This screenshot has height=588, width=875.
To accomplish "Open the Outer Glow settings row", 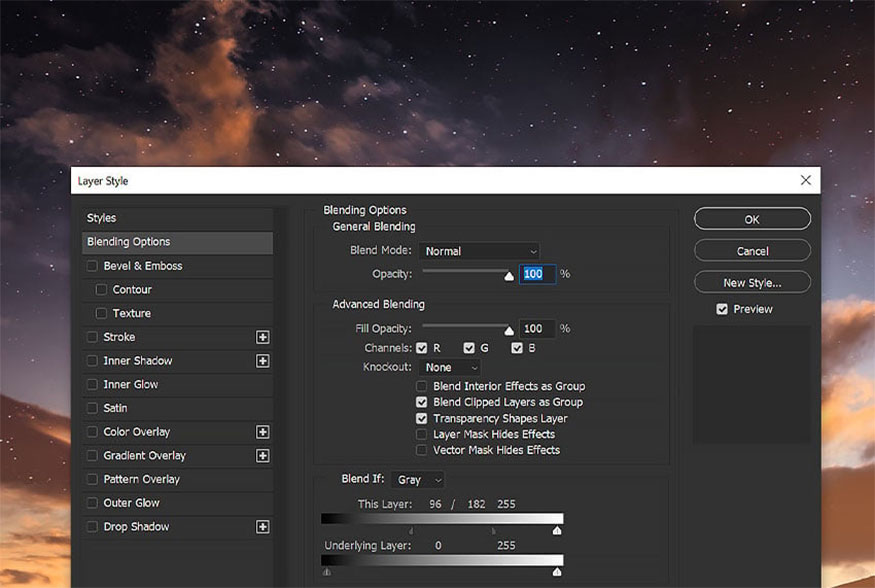I will (177, 503).
